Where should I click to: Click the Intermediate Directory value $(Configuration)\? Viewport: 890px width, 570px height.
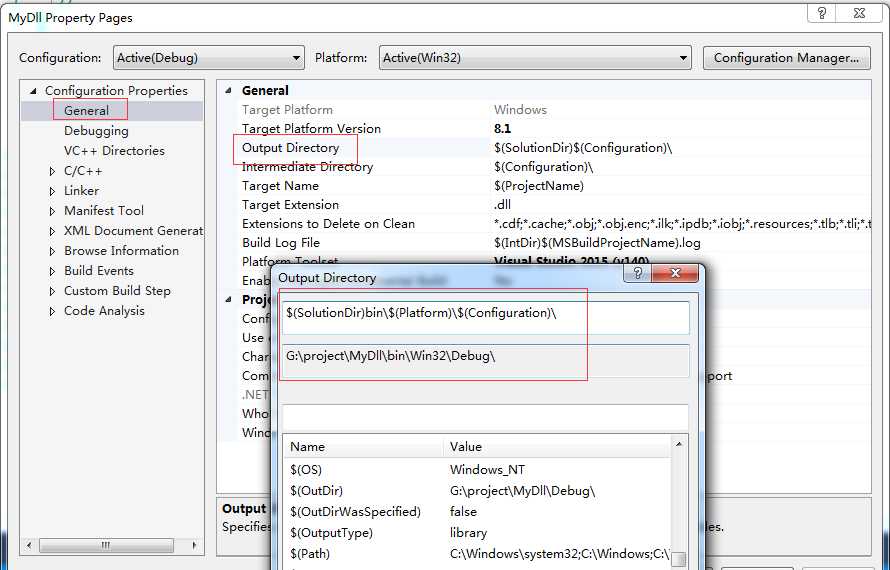pos(543,167)
